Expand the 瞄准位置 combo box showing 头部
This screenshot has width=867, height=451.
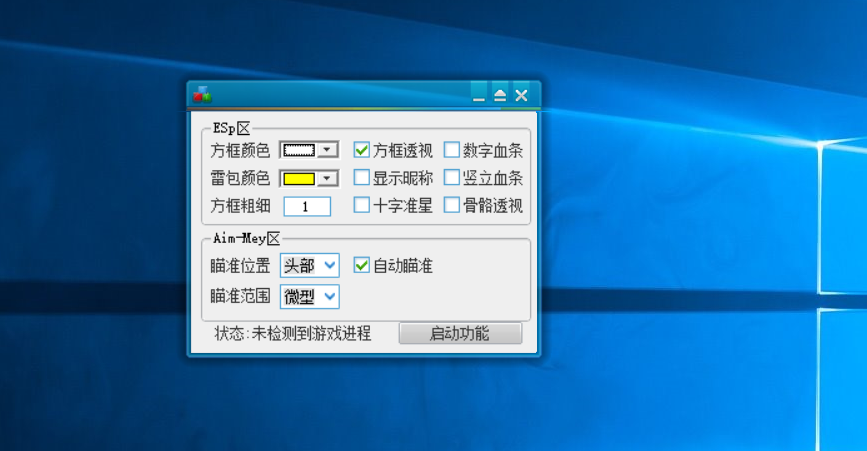330,265
